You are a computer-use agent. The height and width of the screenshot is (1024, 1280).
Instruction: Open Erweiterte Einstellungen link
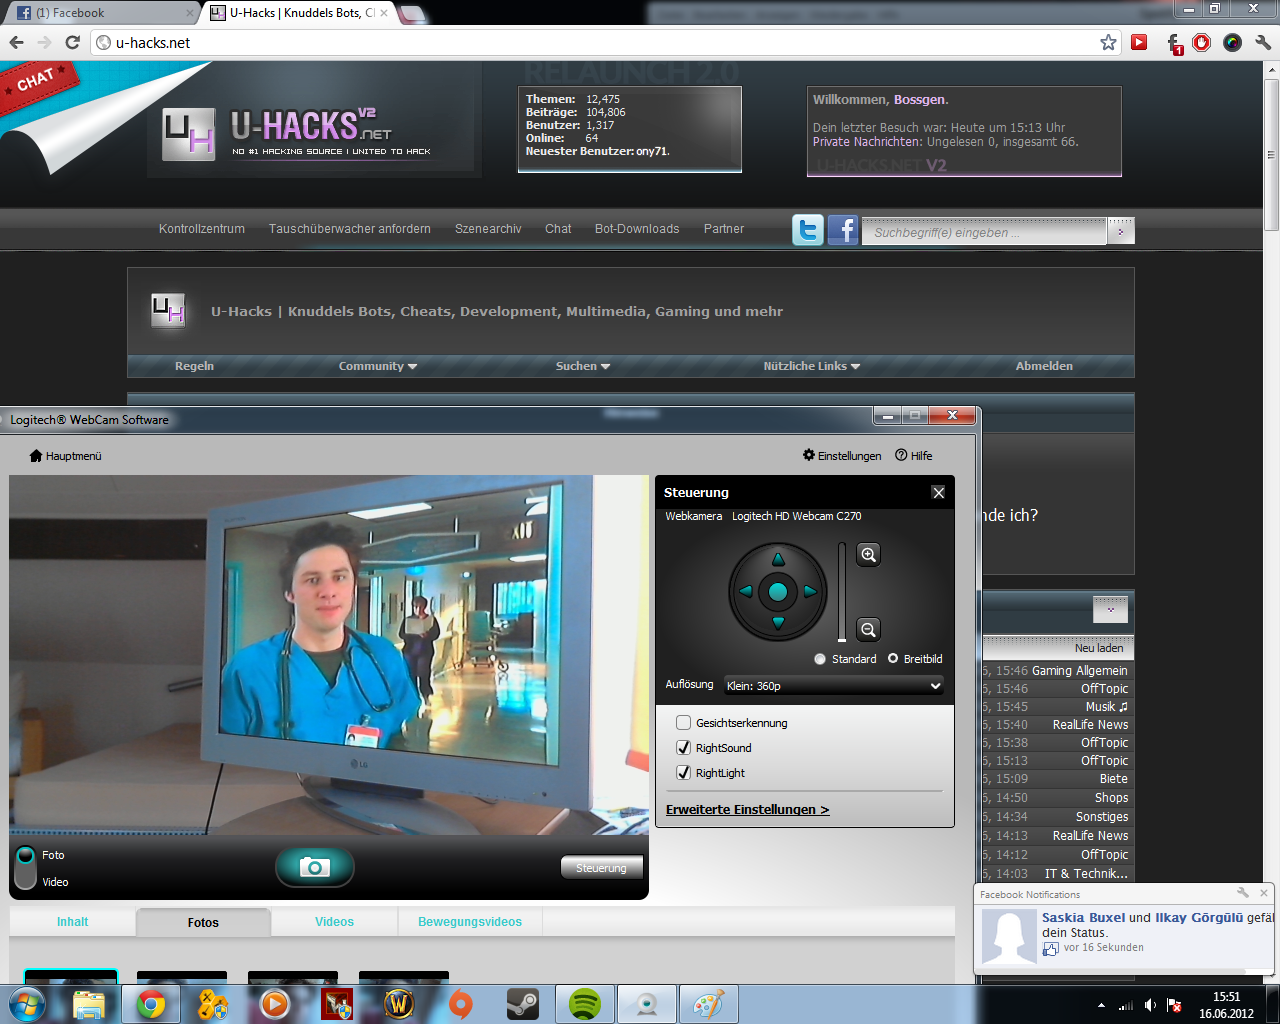(x=748, y=809)
